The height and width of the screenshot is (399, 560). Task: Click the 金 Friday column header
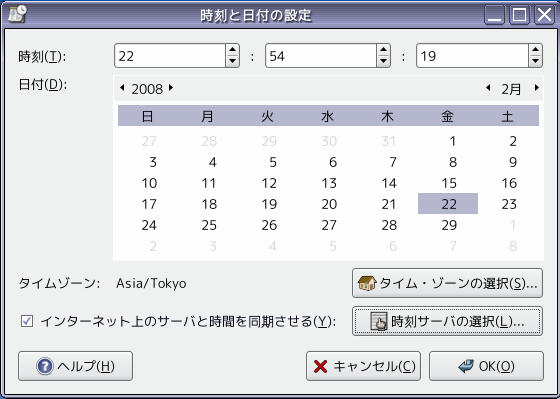tap(448, 116)
